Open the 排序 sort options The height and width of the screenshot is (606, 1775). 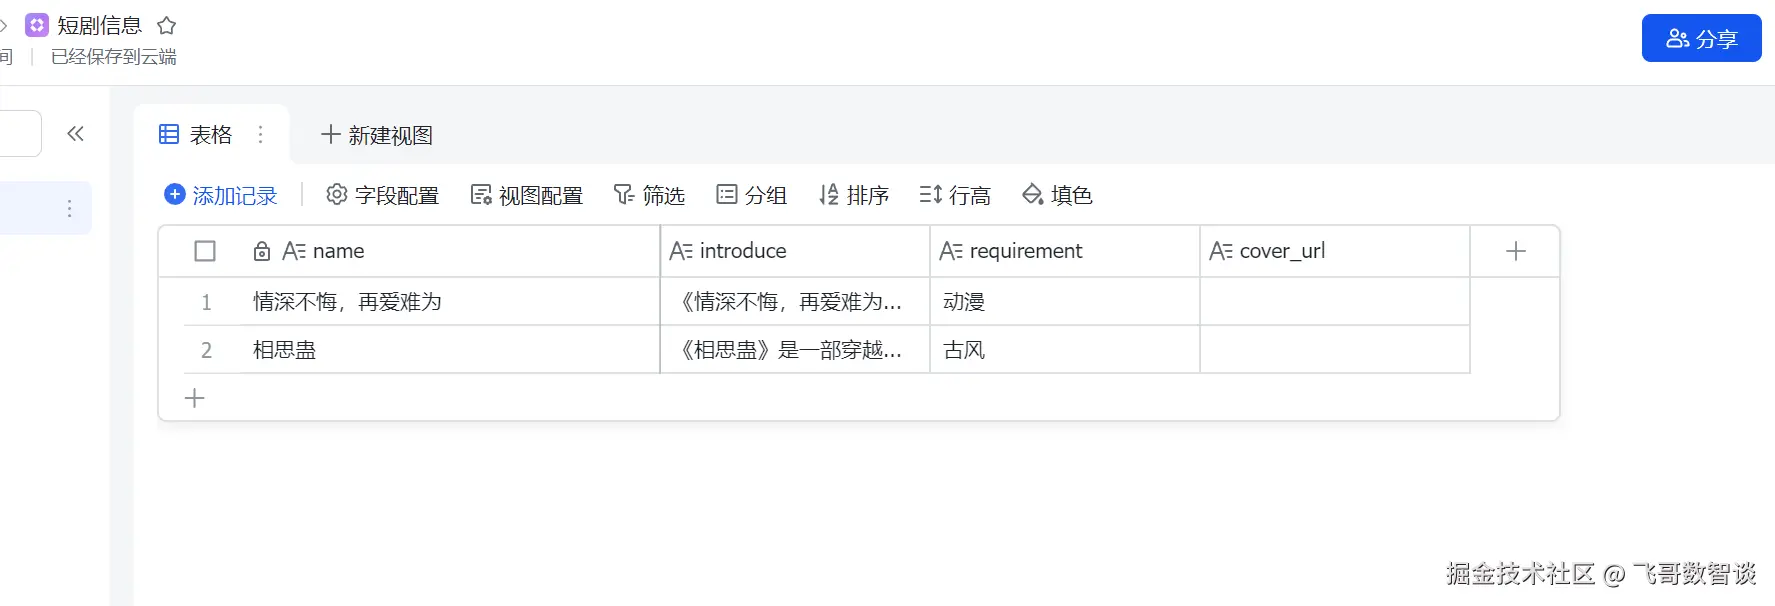click(854, 195)
